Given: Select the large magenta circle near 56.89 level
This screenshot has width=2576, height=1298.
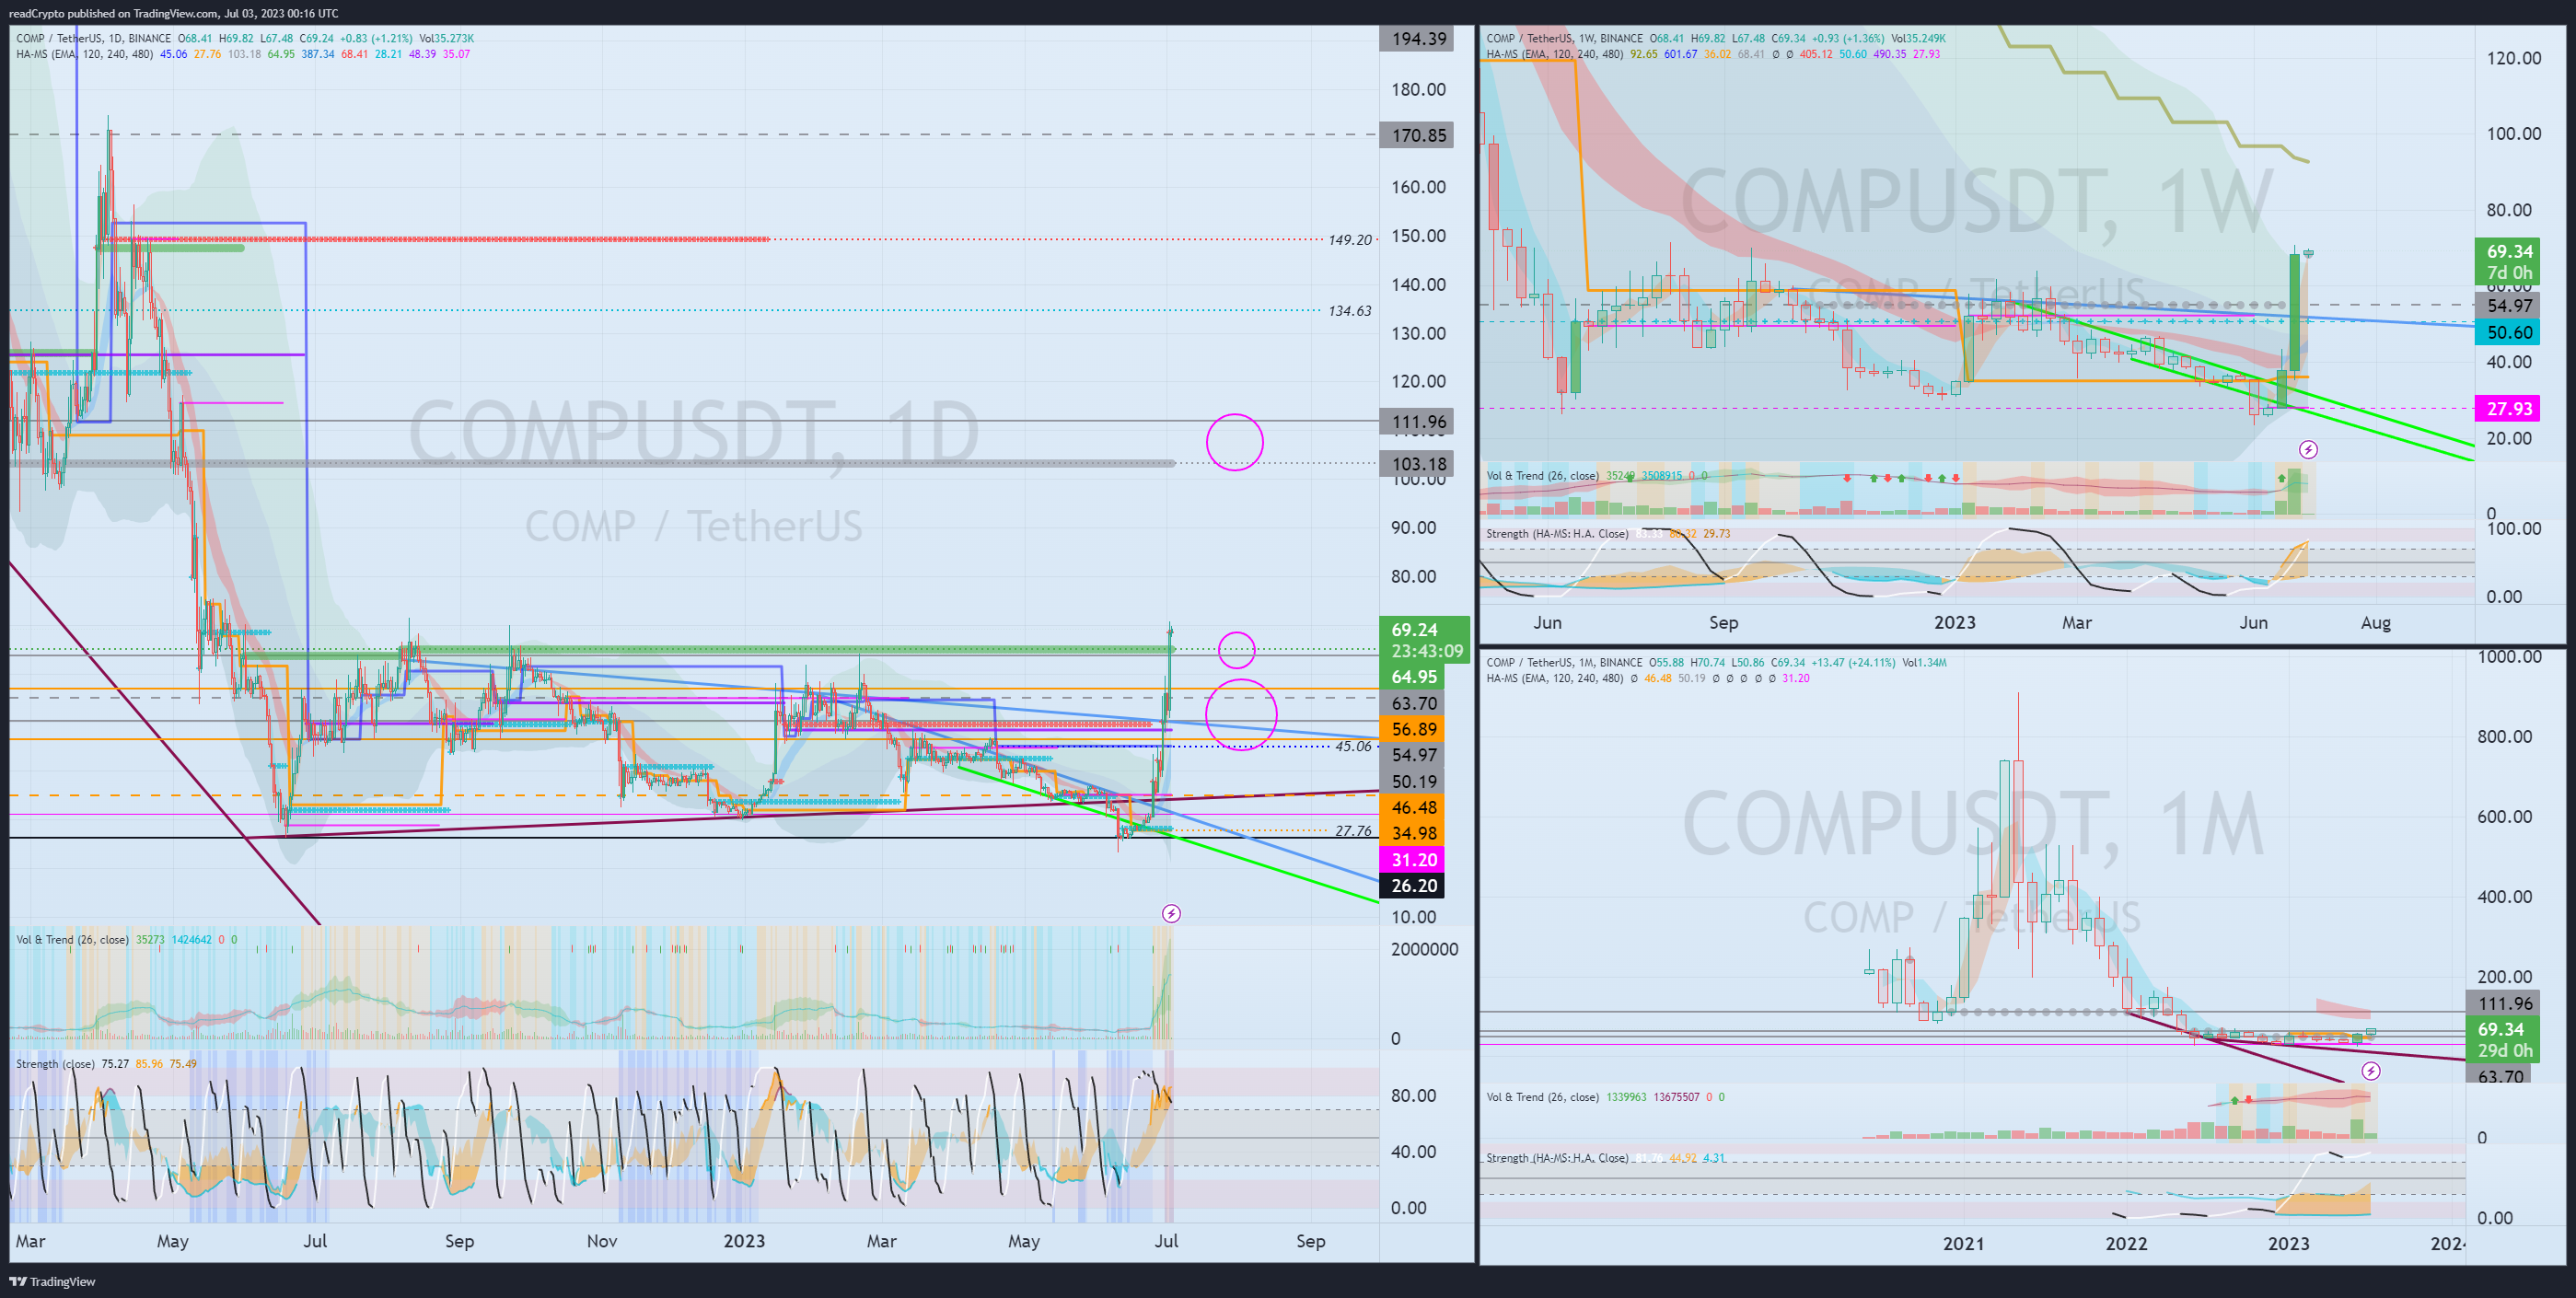Looking at the screenshot, I should click(x=1241, y=715).
